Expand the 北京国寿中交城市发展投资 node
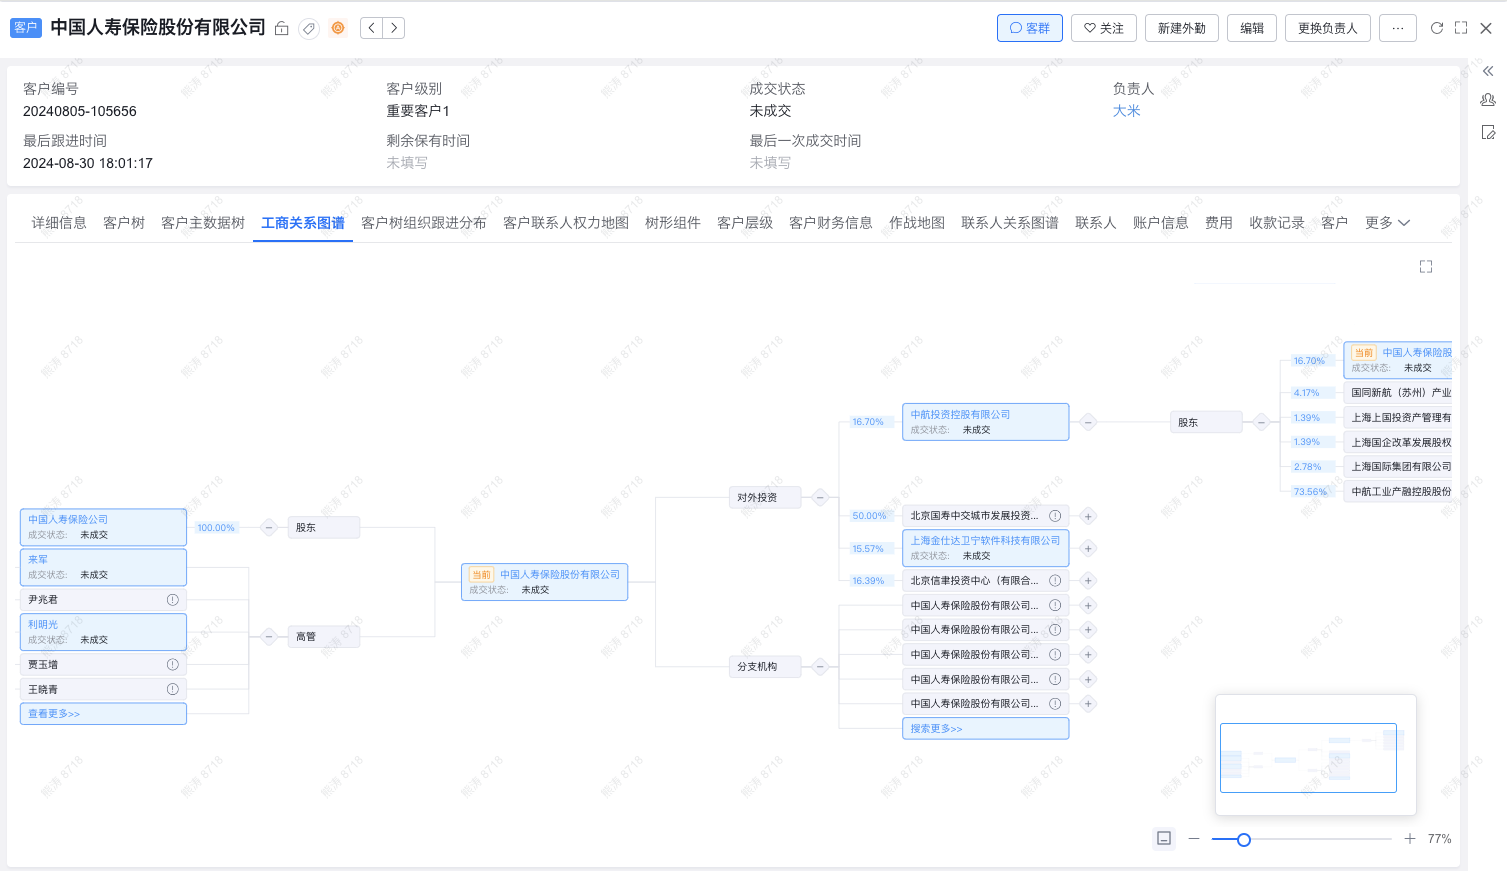 tap(1088, 516)
